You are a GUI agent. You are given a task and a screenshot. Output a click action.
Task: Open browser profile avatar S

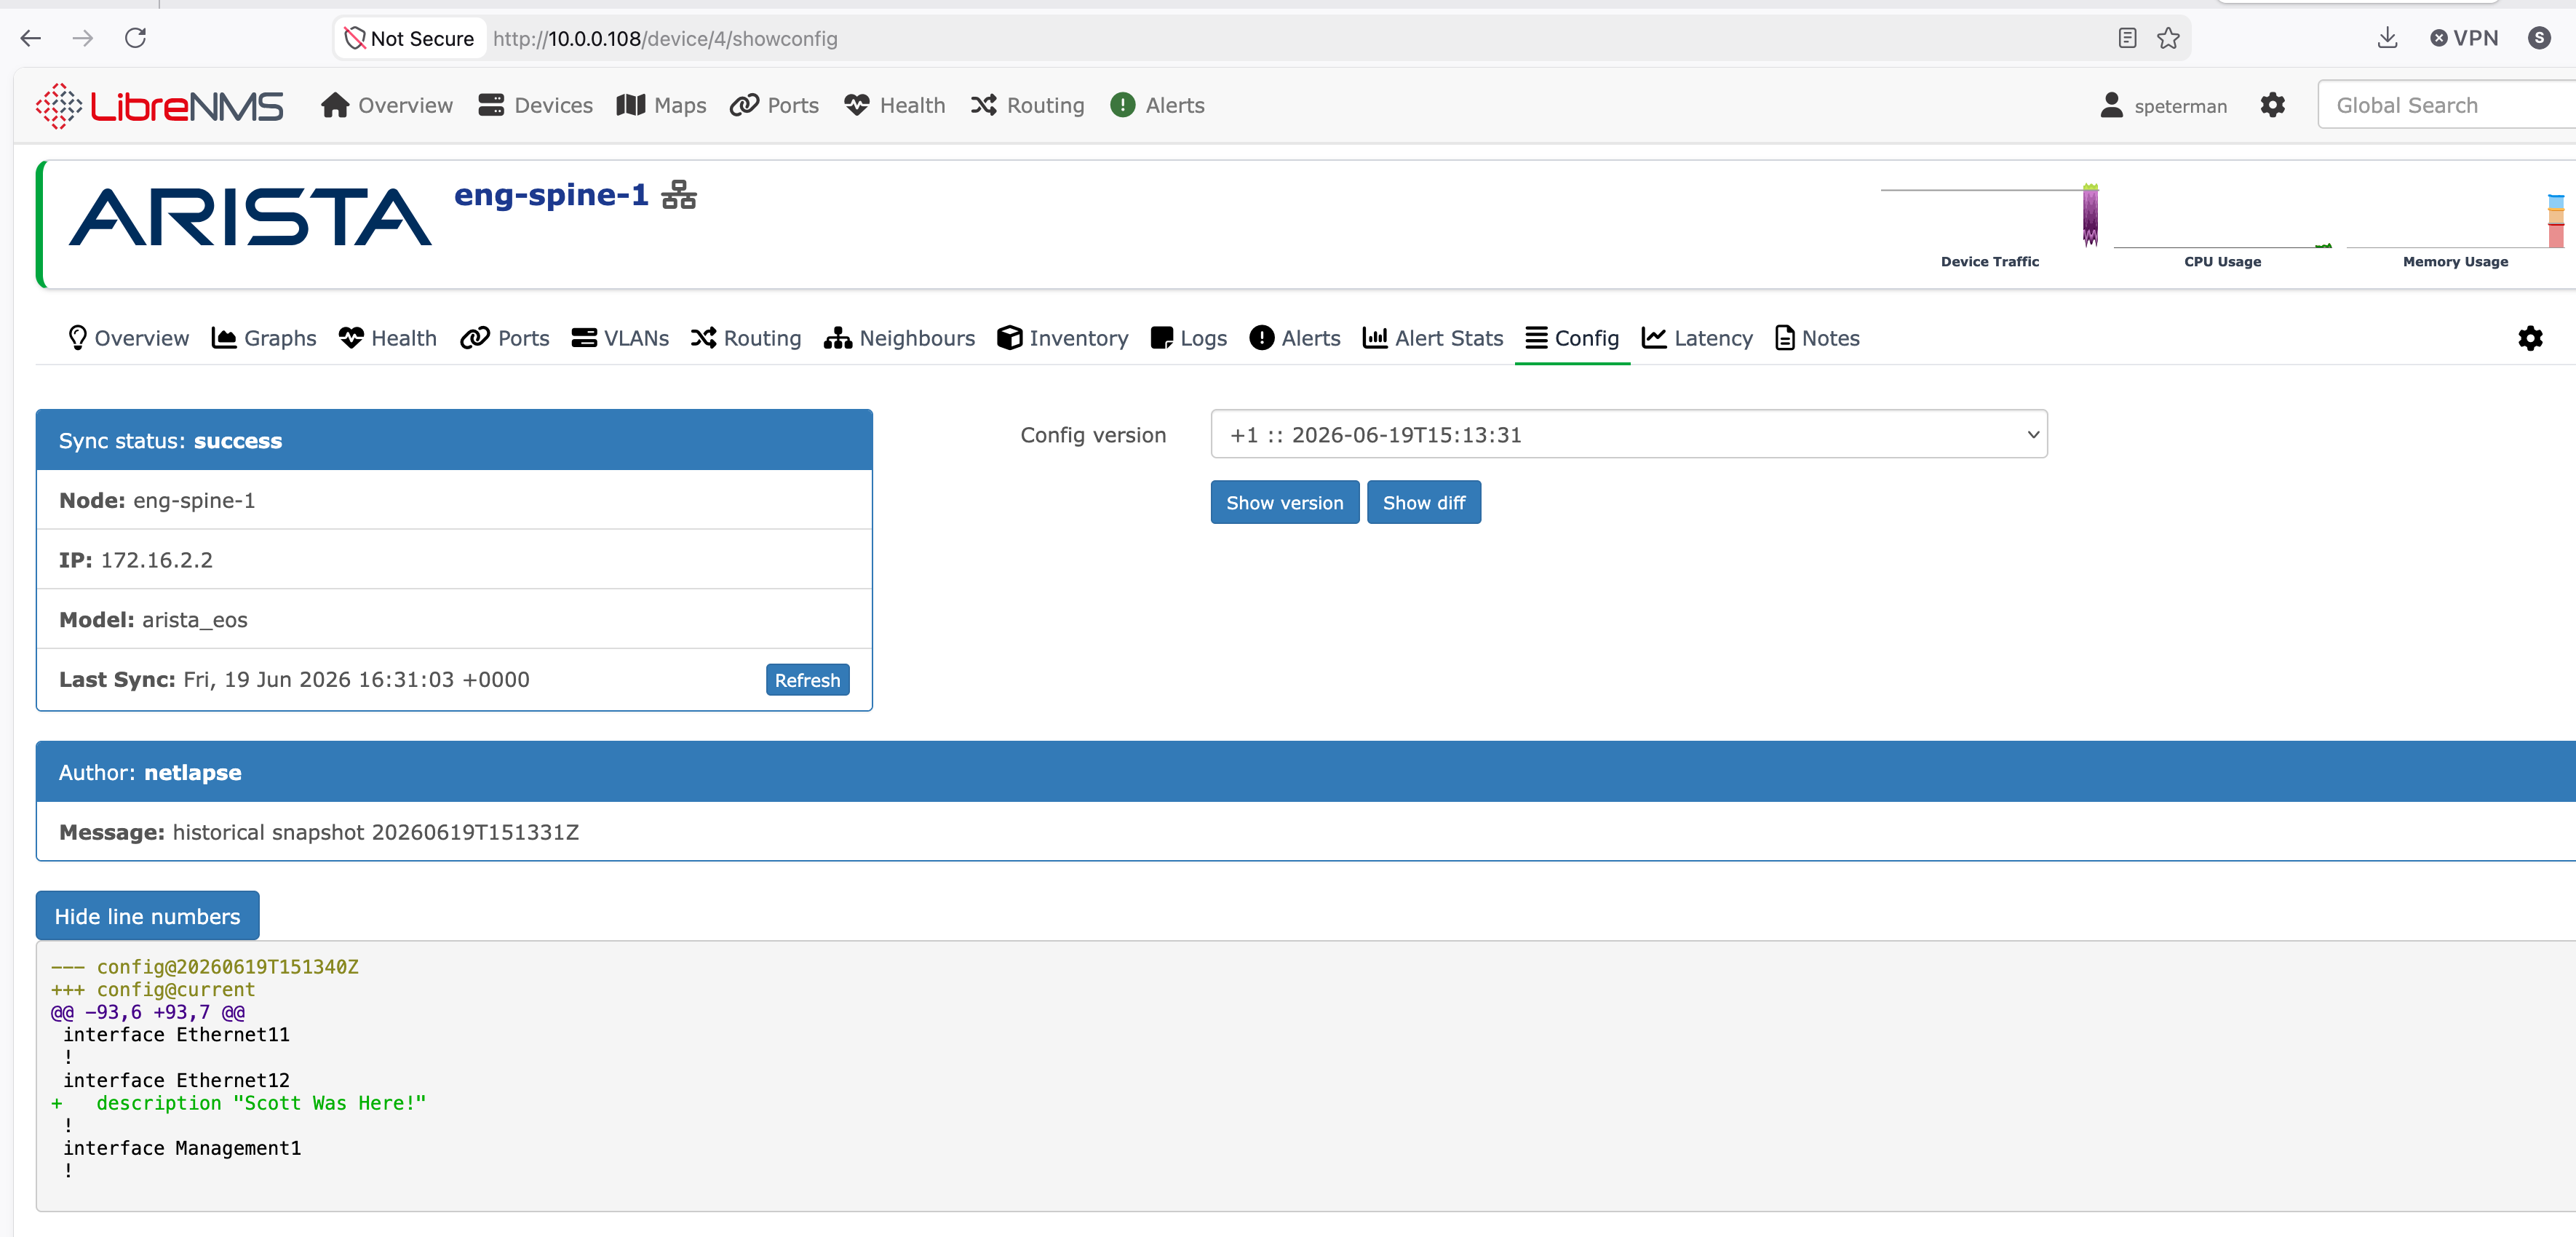pyautogui.click(x=2539, y=38)
